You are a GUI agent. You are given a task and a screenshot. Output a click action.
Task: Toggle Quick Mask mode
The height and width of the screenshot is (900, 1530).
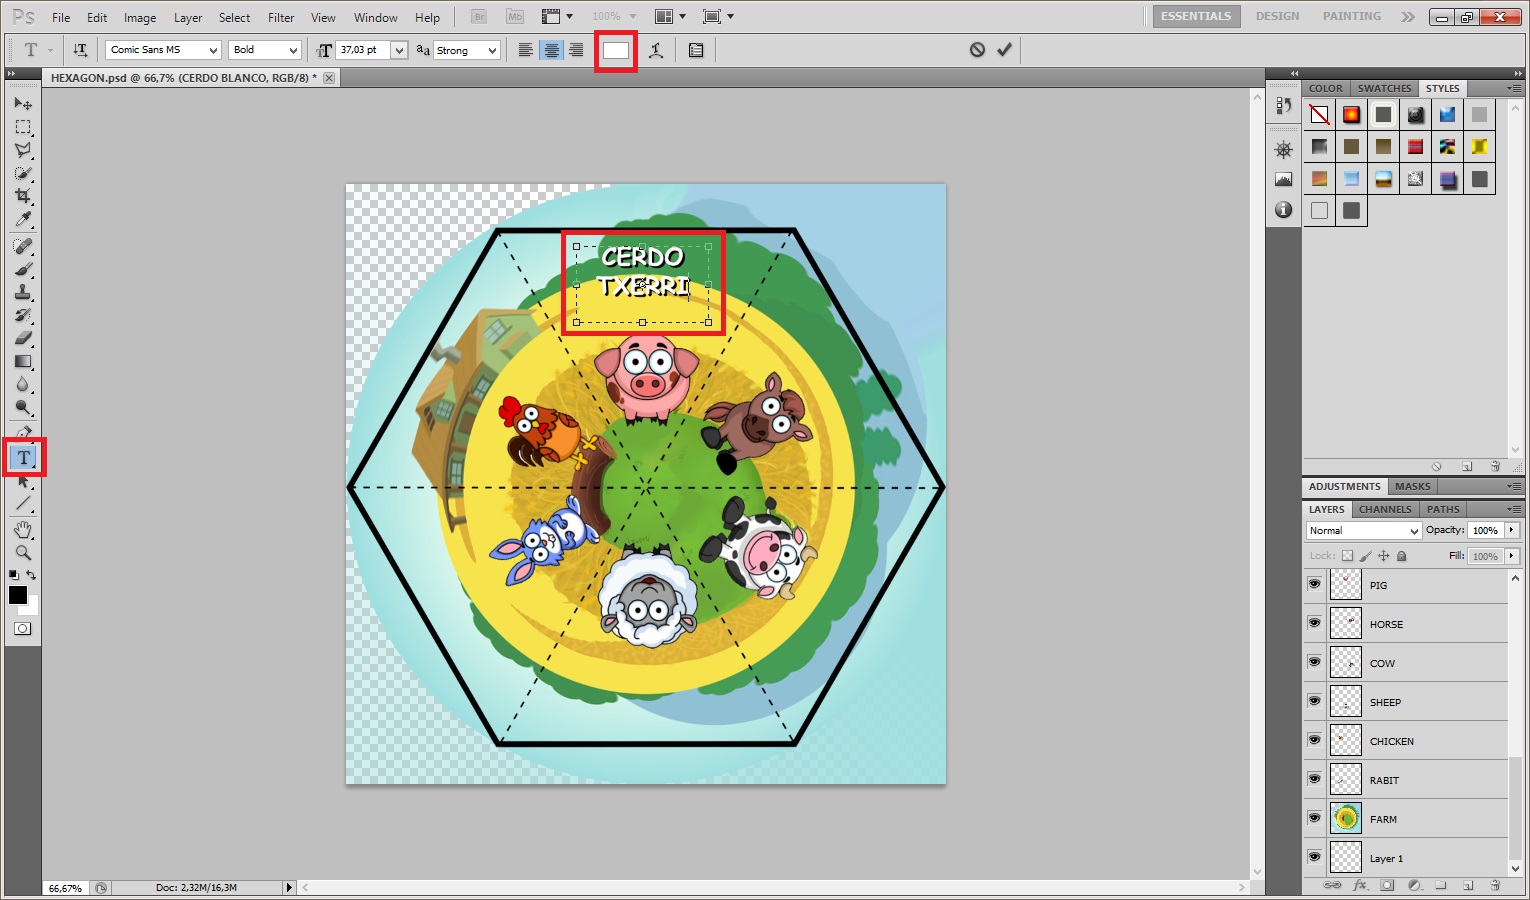pyautogui.click(x=22, y=629)
